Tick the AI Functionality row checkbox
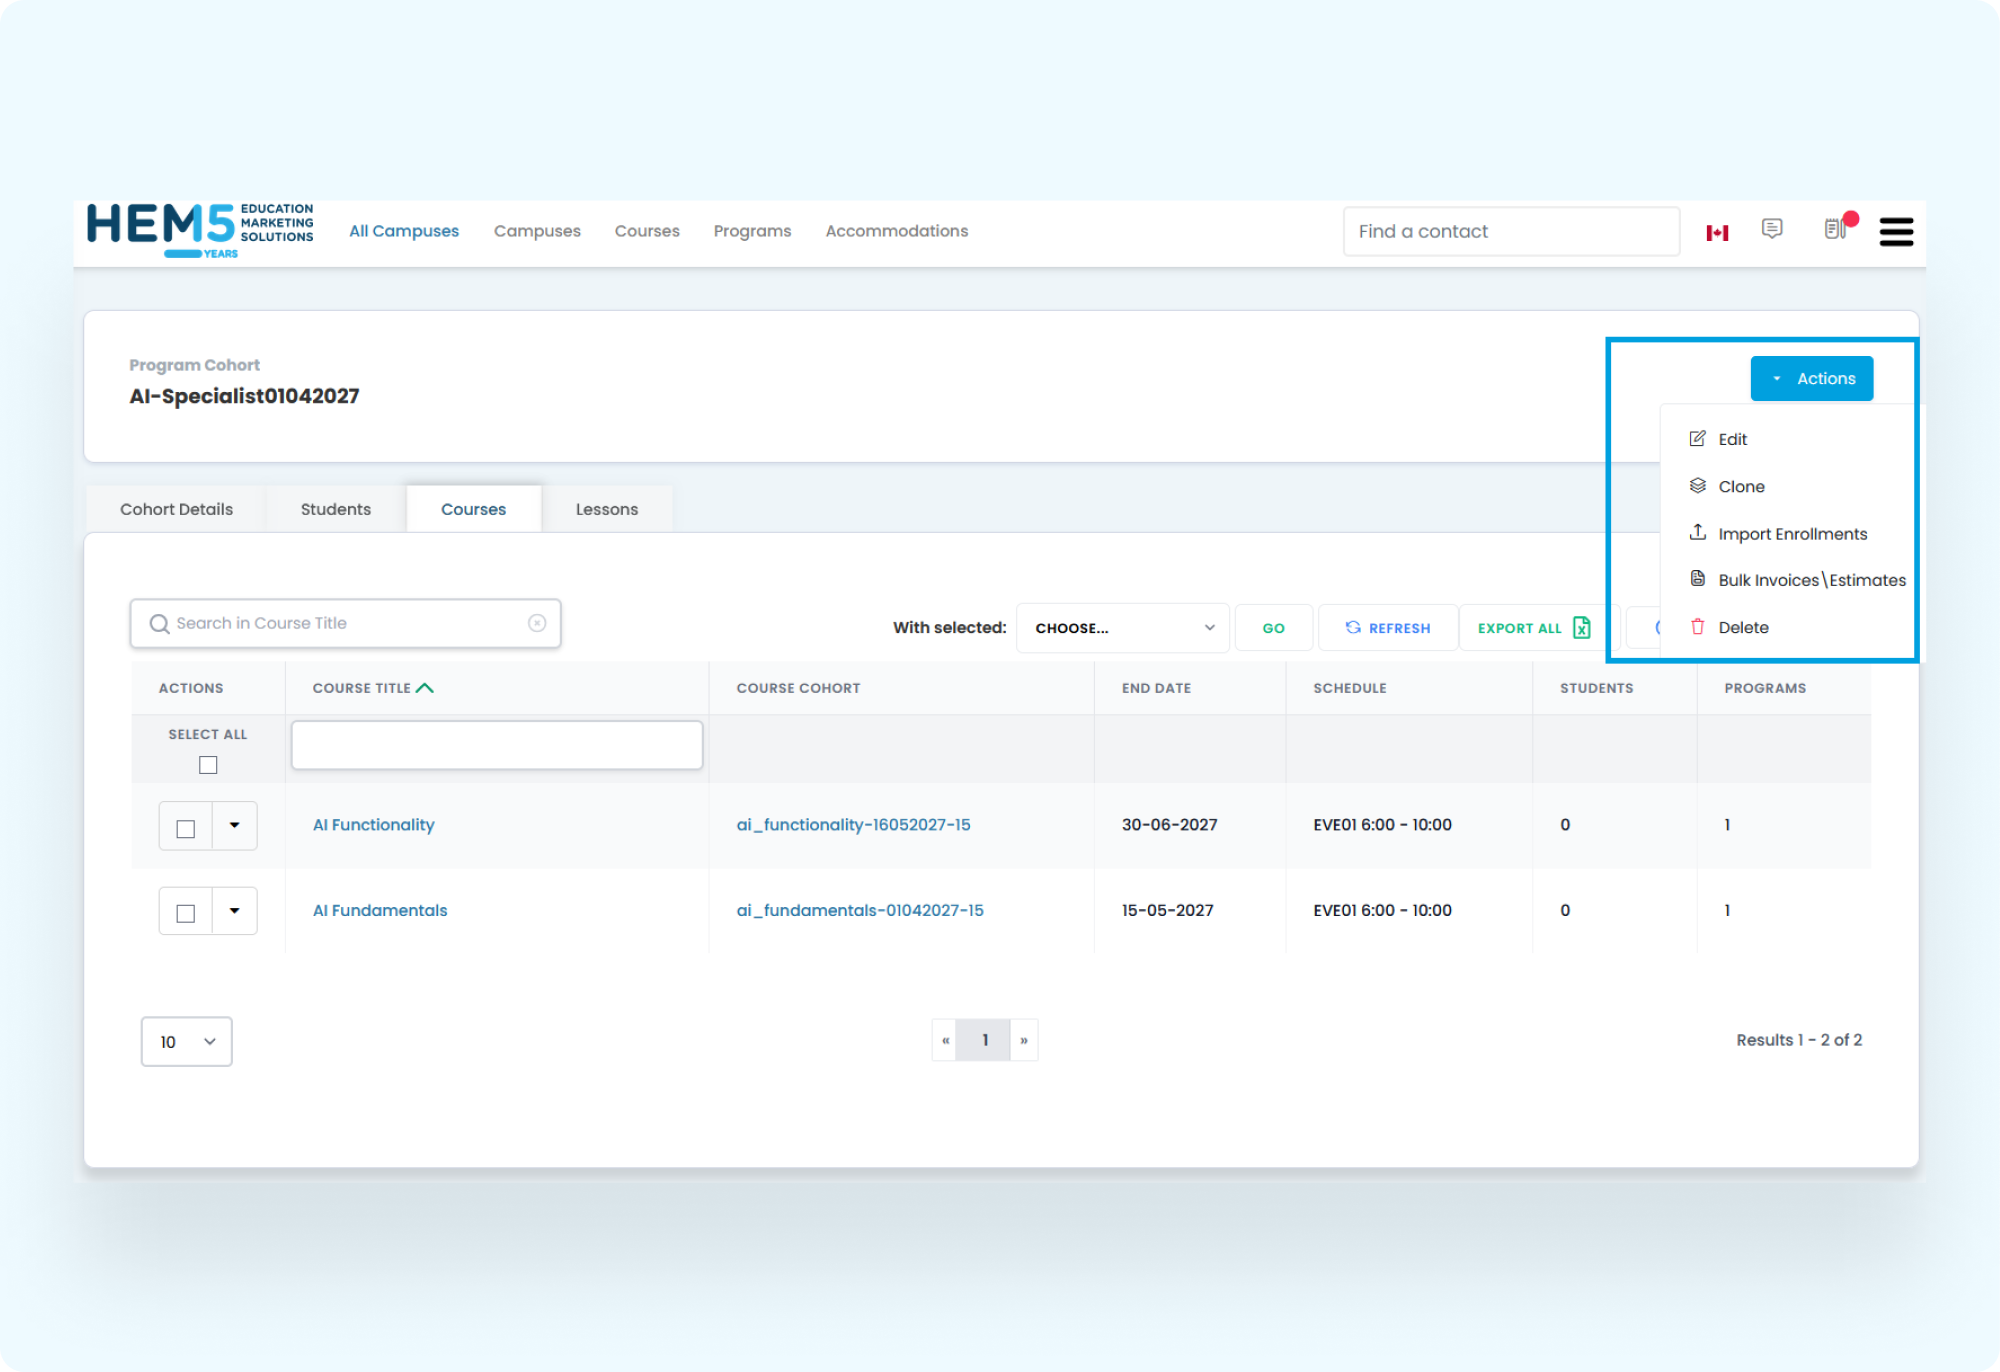Screen dimensions: 2000x1372 (186, 828)
